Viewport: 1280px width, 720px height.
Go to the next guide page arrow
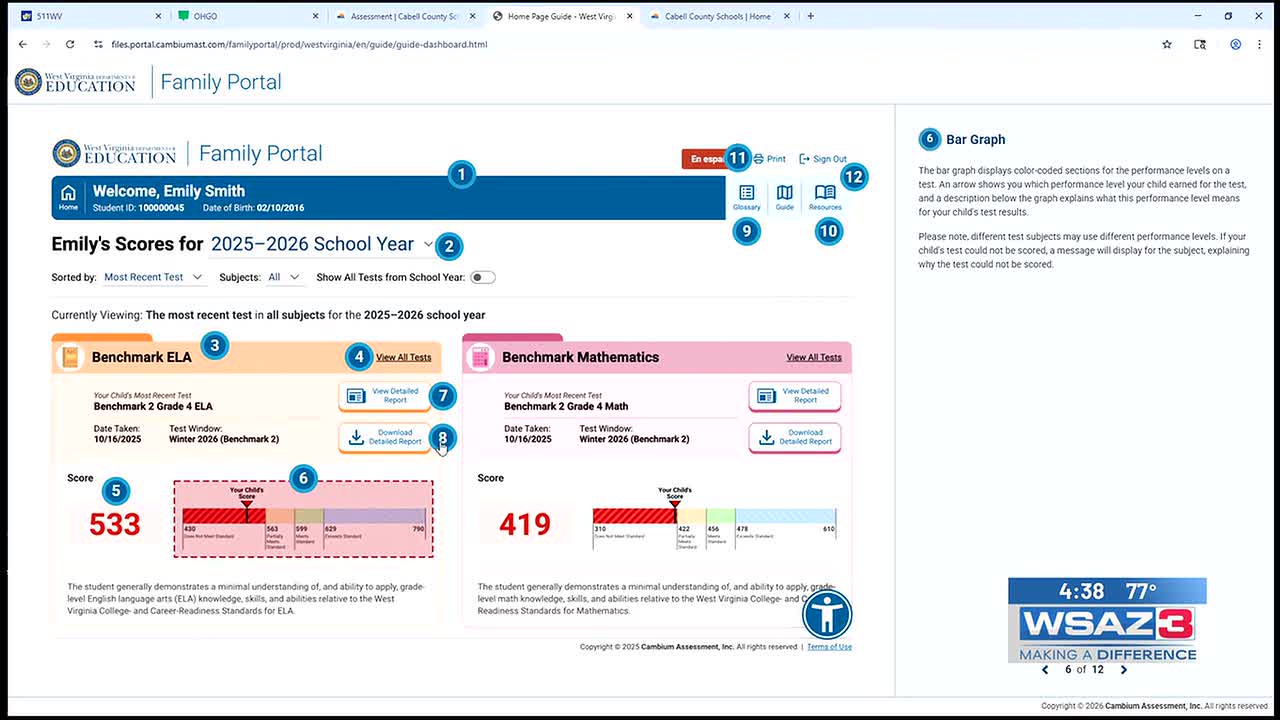pos(1123,670)
